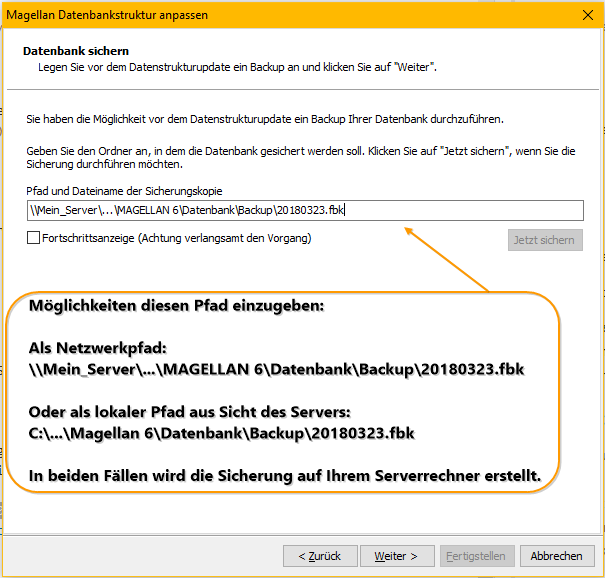This screenshot has height=578, width=605.
Task: Click the In beiden Fällen note line
Action: click(285, 475)
